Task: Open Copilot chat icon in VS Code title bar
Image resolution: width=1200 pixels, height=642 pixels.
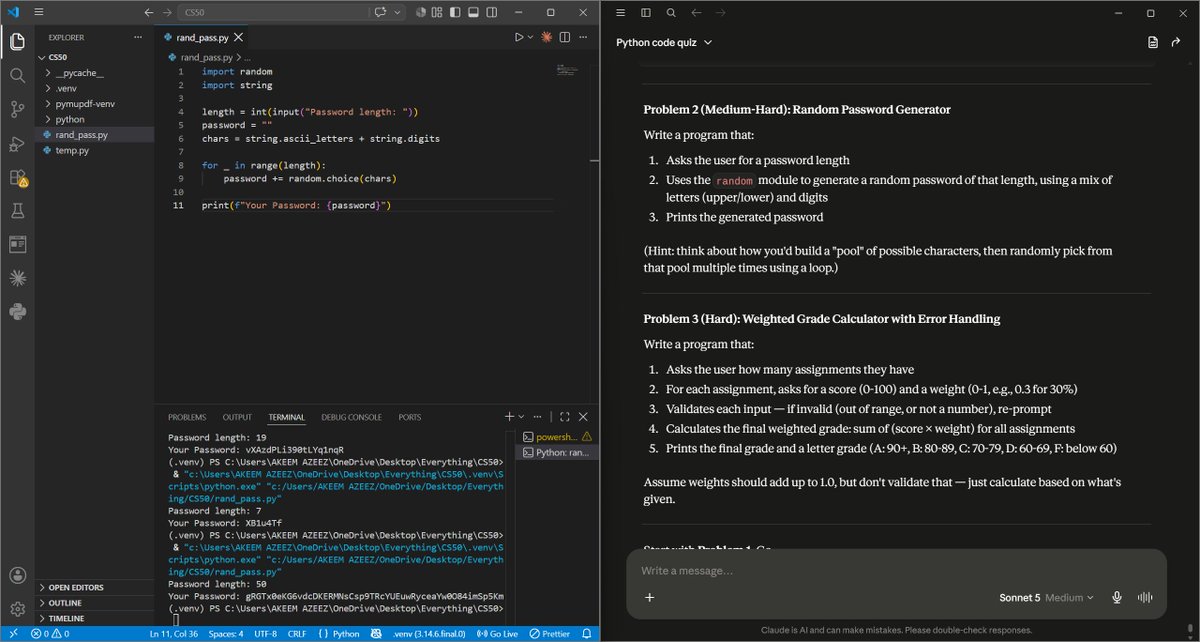Action: coord(380,13)
